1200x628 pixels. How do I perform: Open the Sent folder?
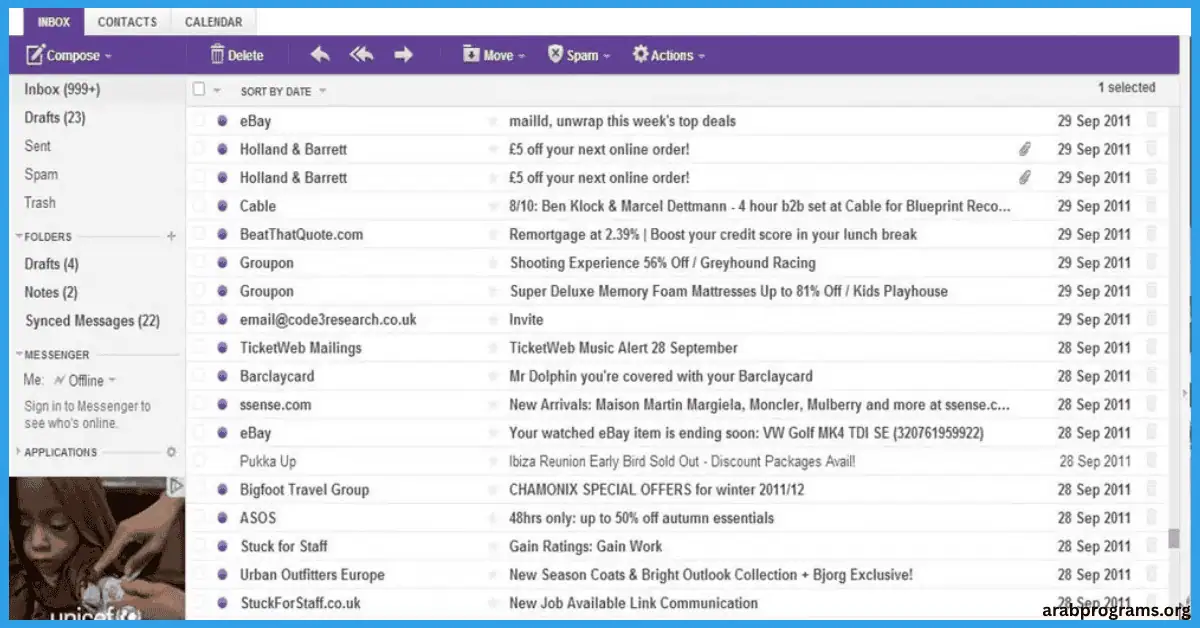(x=38, y=146)
